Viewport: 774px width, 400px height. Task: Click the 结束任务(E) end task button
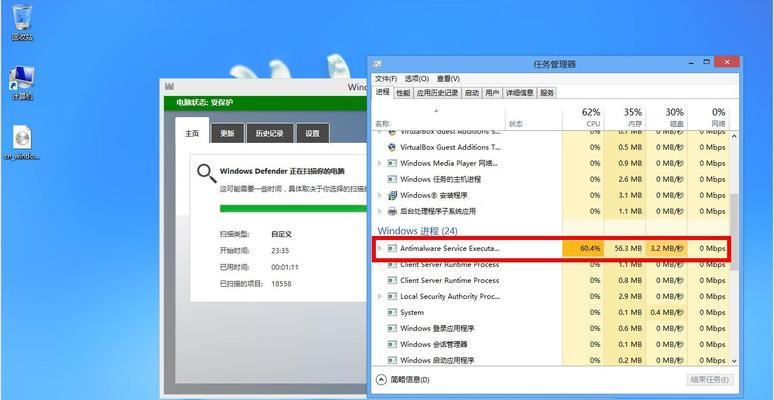pyautogui.click(x=710, y=380)
